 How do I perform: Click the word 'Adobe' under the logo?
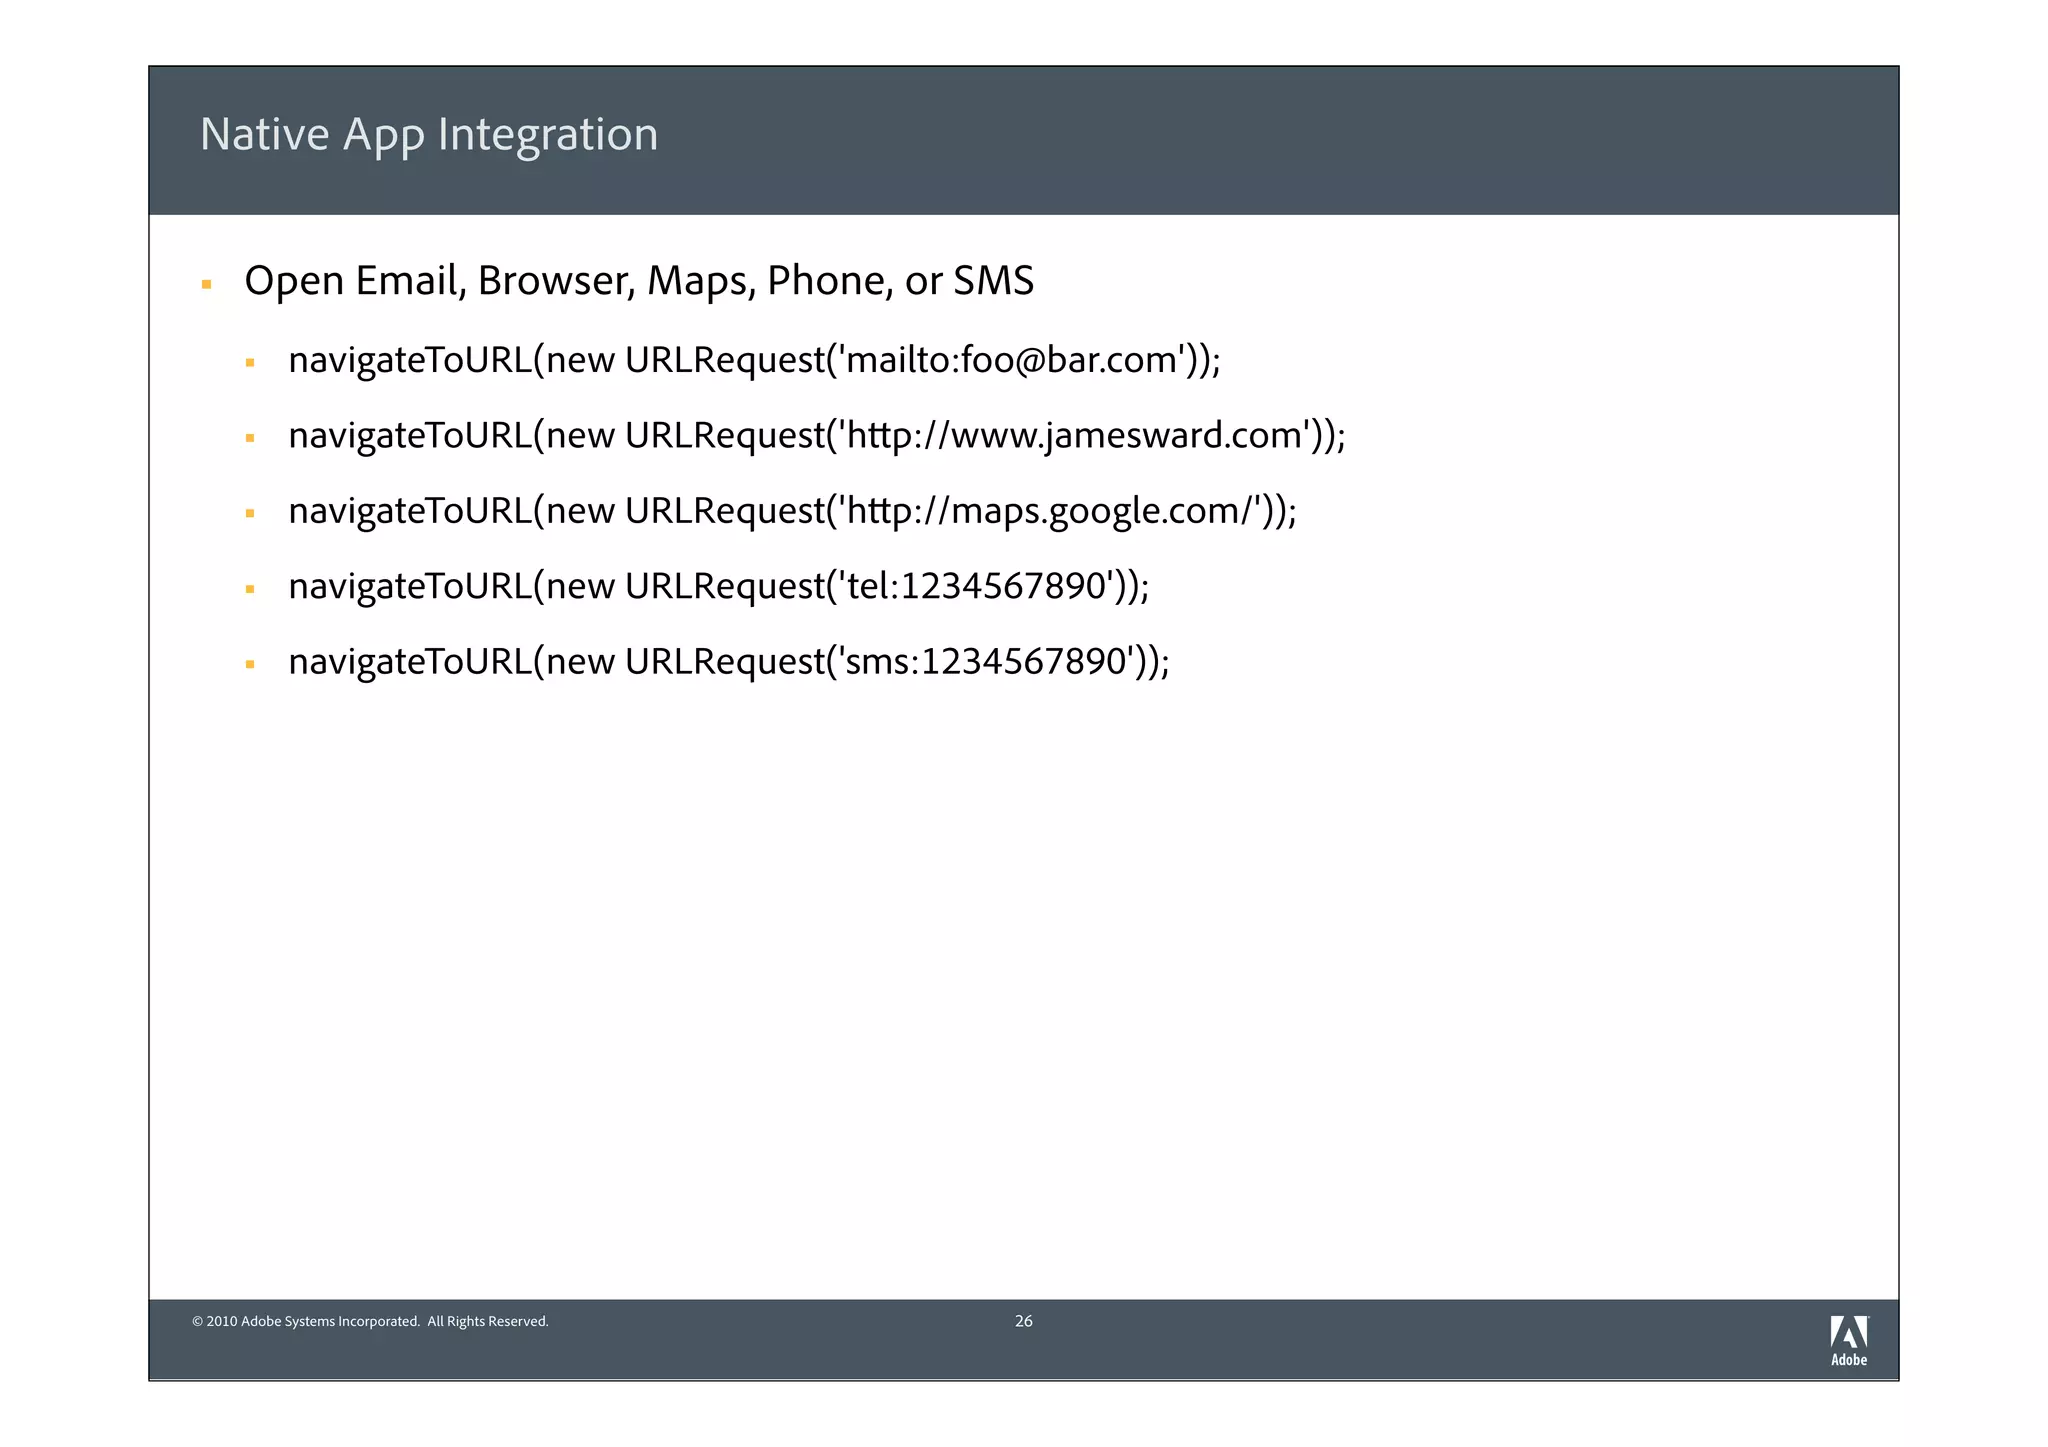(1848, 1360)
